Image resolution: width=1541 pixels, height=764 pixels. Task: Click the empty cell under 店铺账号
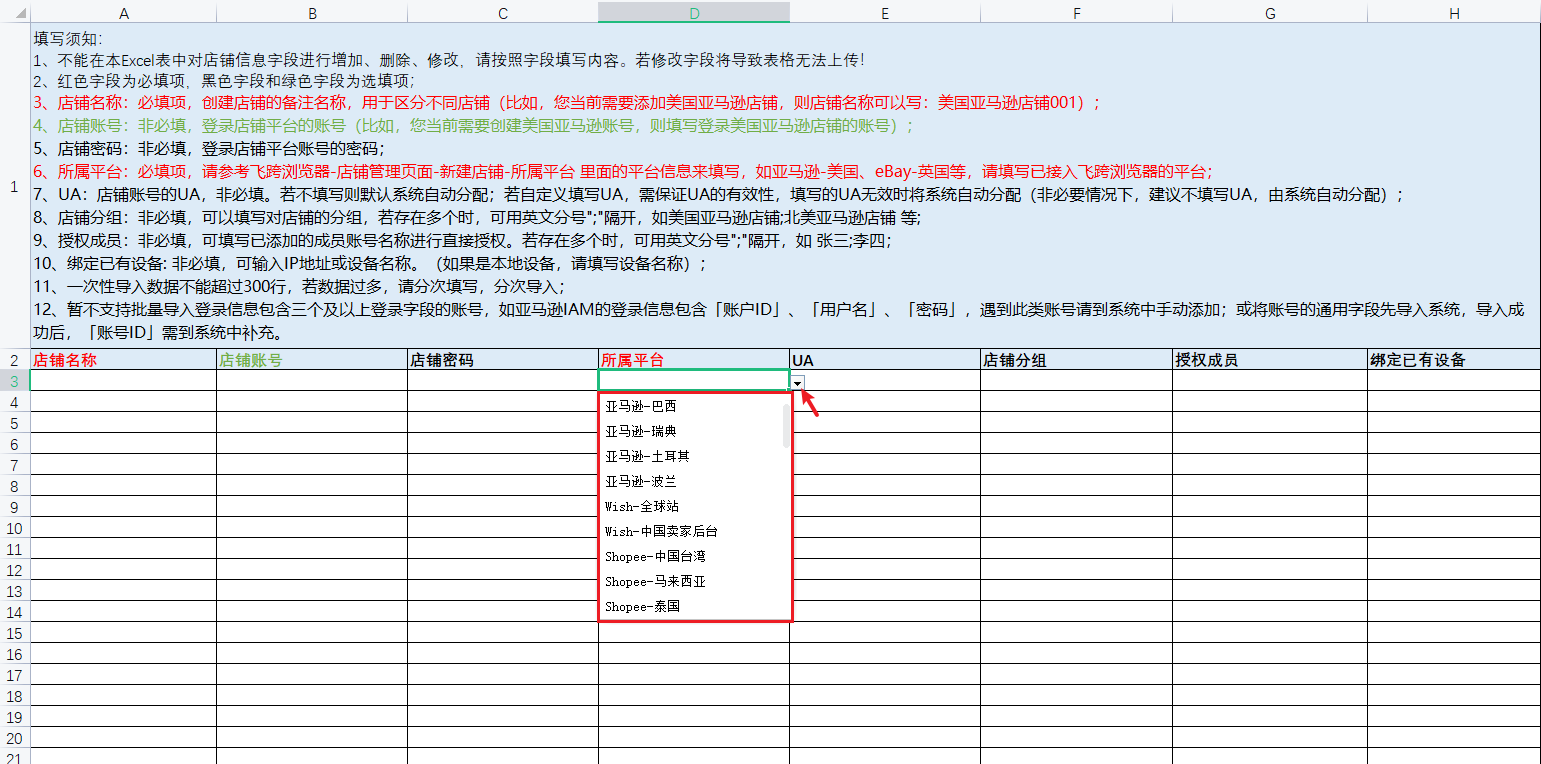click(311, 381)
